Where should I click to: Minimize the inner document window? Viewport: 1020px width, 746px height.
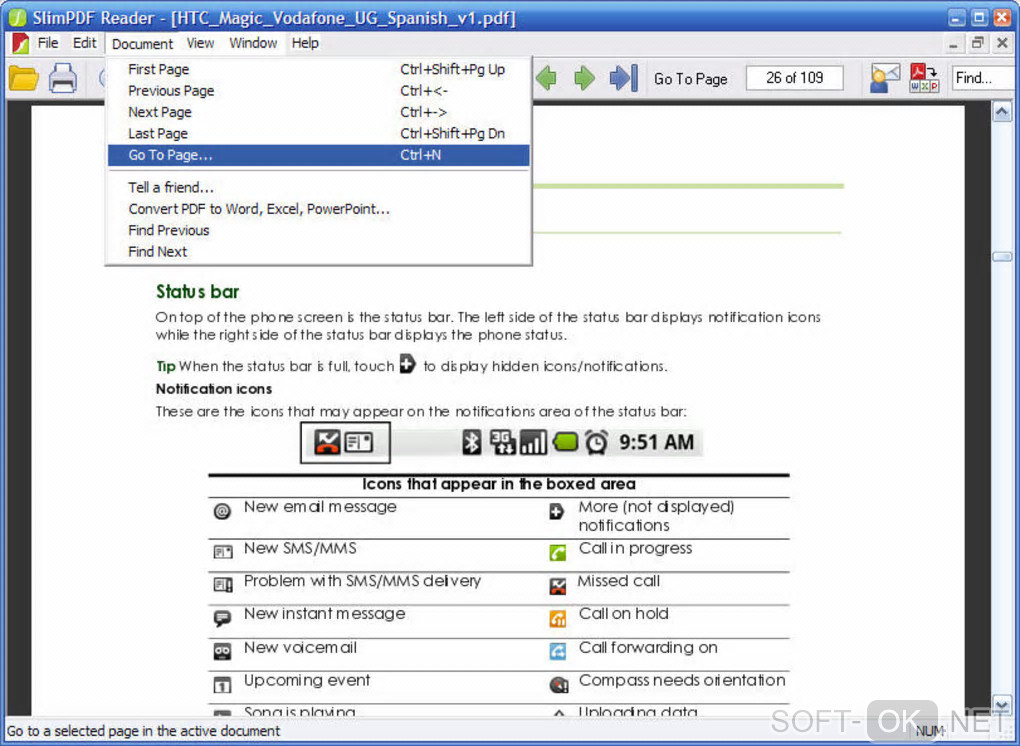(x=953, y=44)
